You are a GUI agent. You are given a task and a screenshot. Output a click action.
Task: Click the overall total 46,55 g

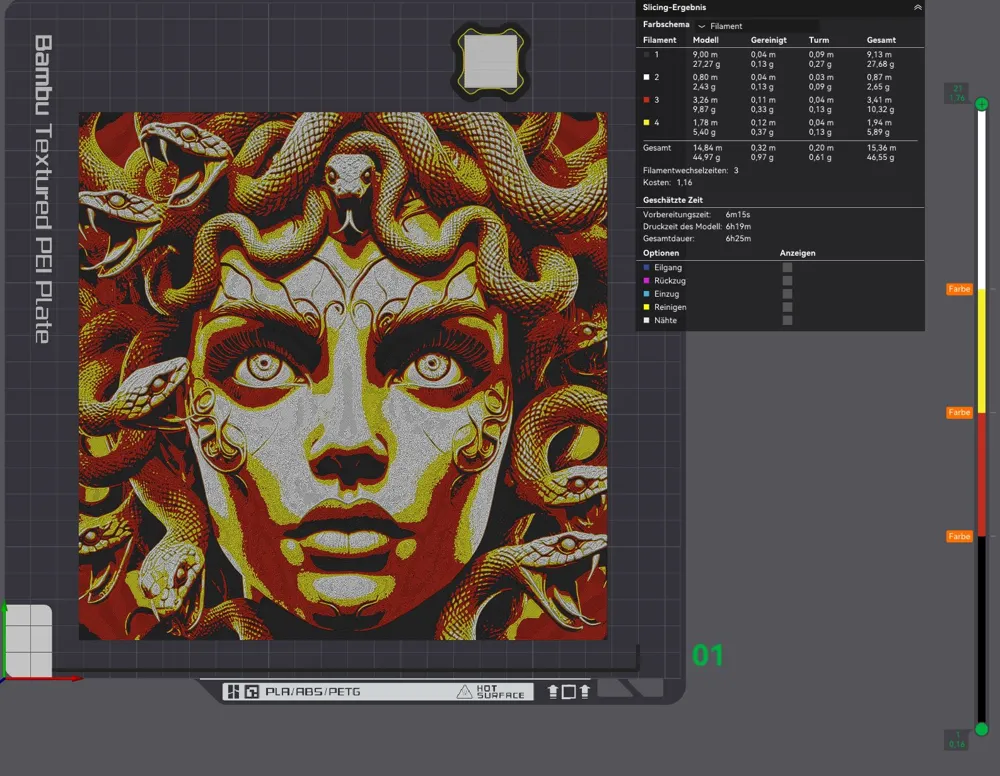point(881,157)
